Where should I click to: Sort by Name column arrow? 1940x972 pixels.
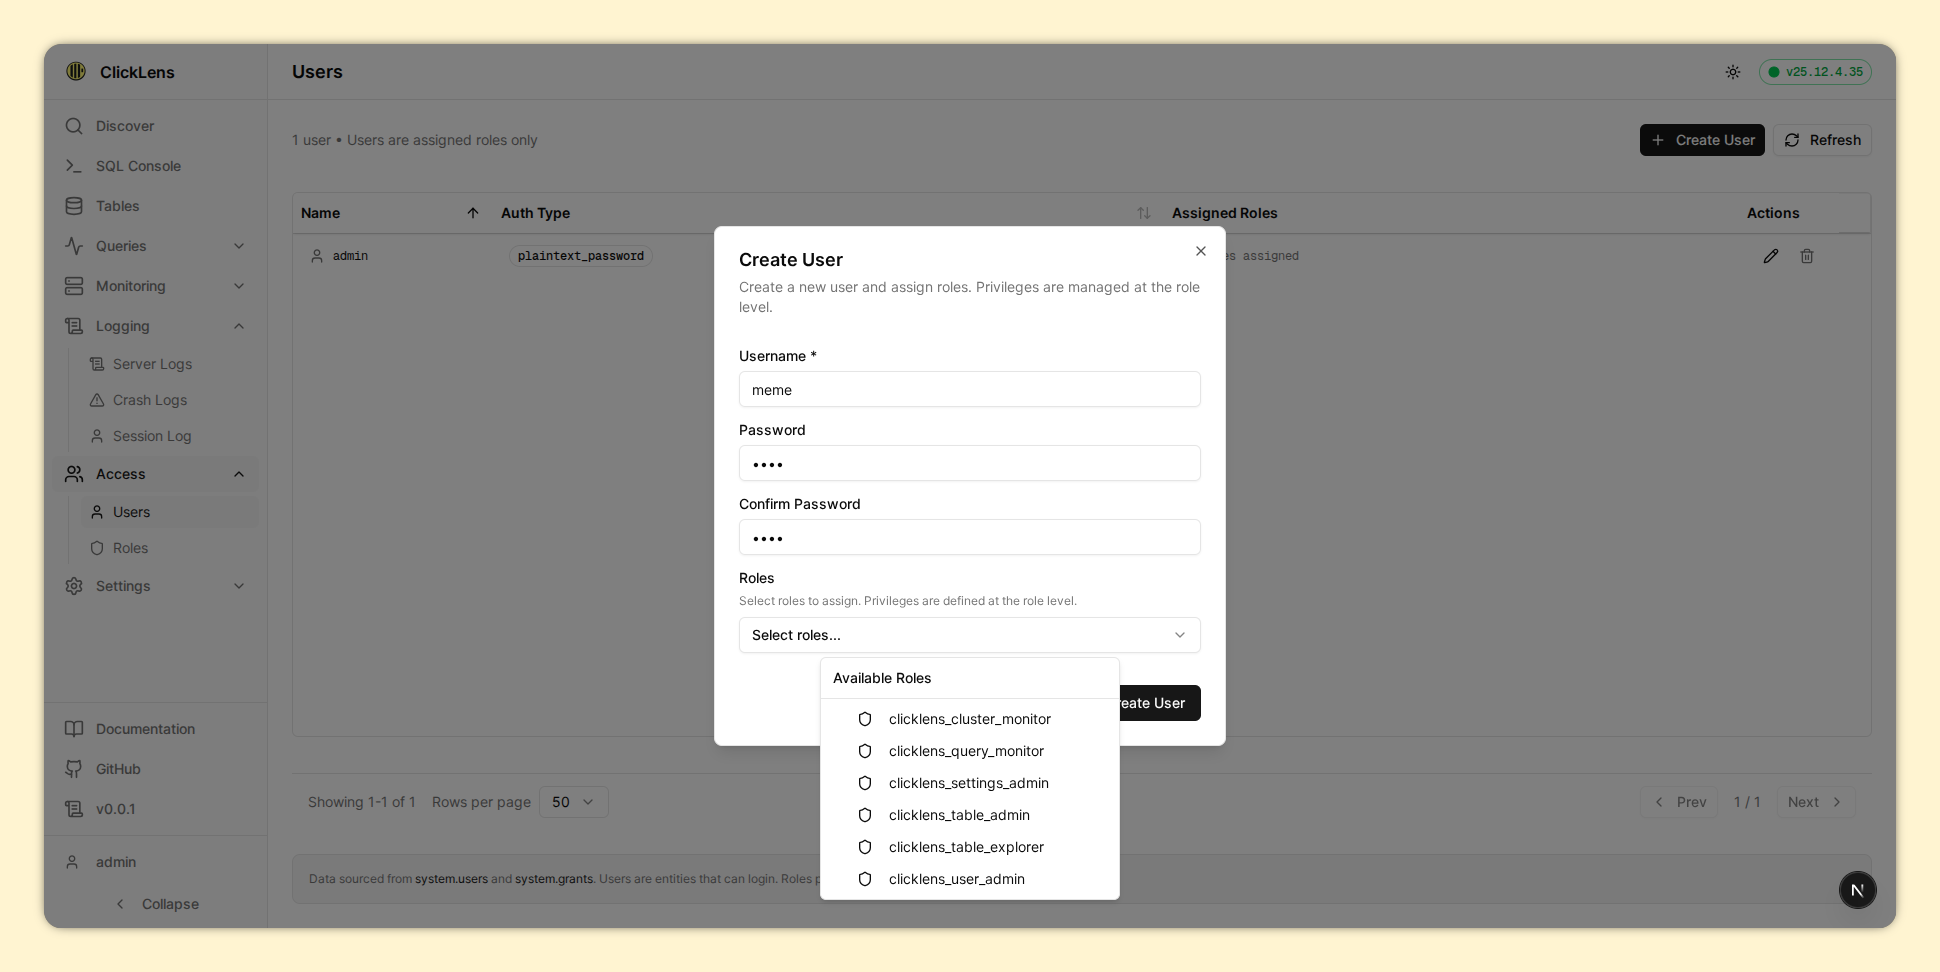(x=473, y=213)
